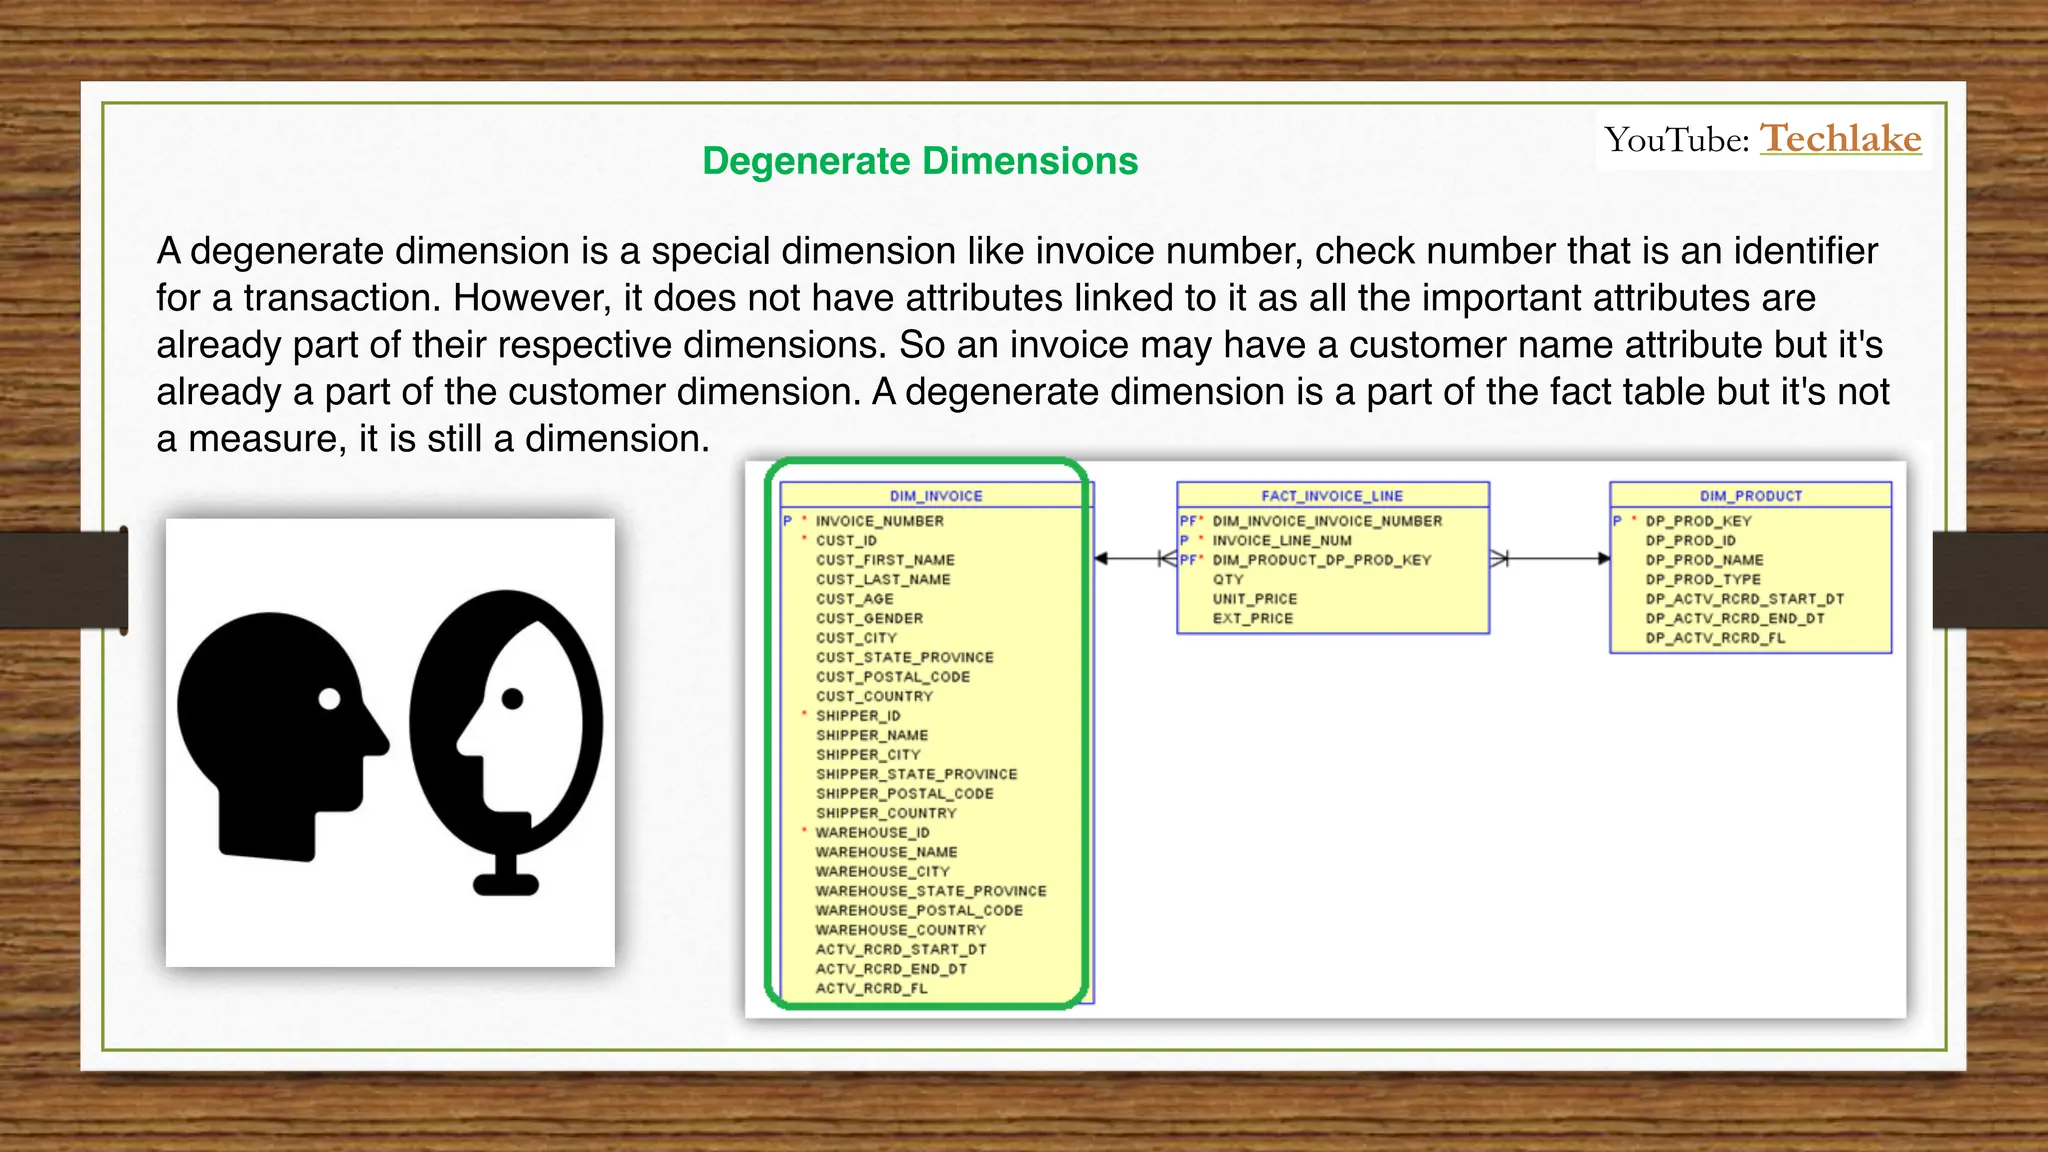Click the DIM_PRODUCT table header
Image resolution: width=2048 pixels, height=1152 pixels.
coord(1751,496)
